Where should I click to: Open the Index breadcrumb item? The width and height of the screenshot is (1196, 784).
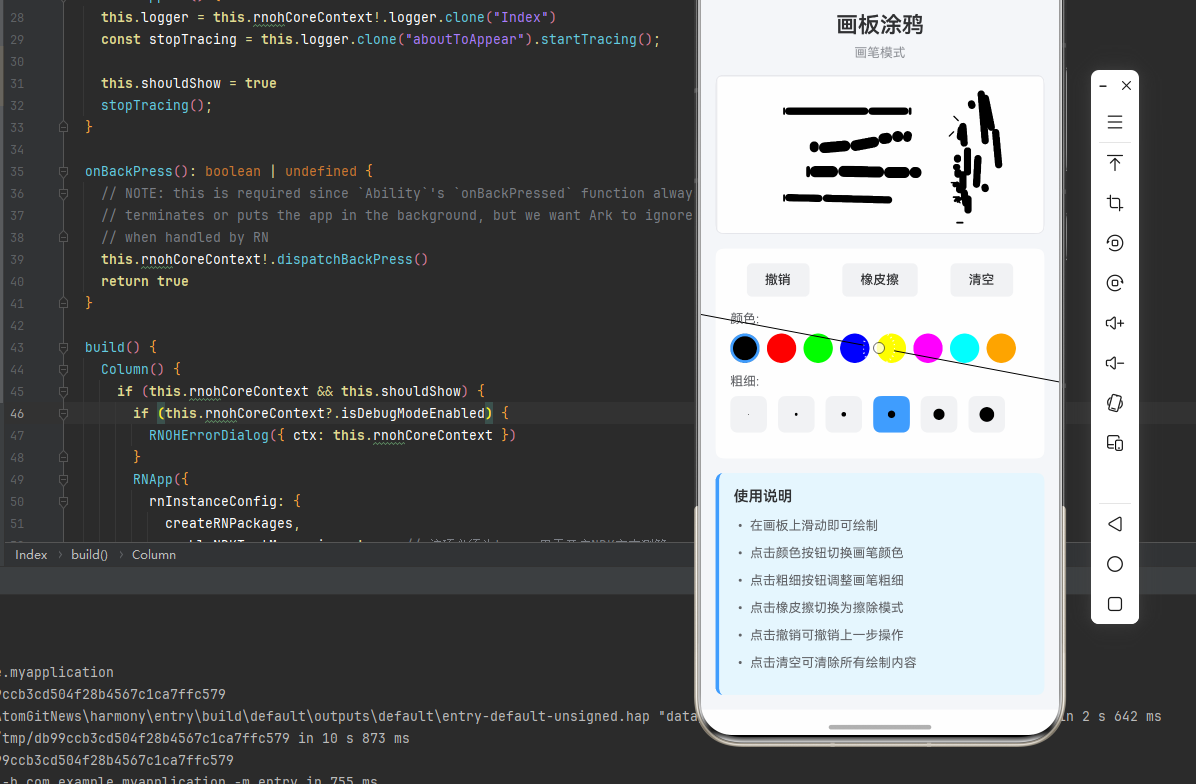[x=31, y=554]
